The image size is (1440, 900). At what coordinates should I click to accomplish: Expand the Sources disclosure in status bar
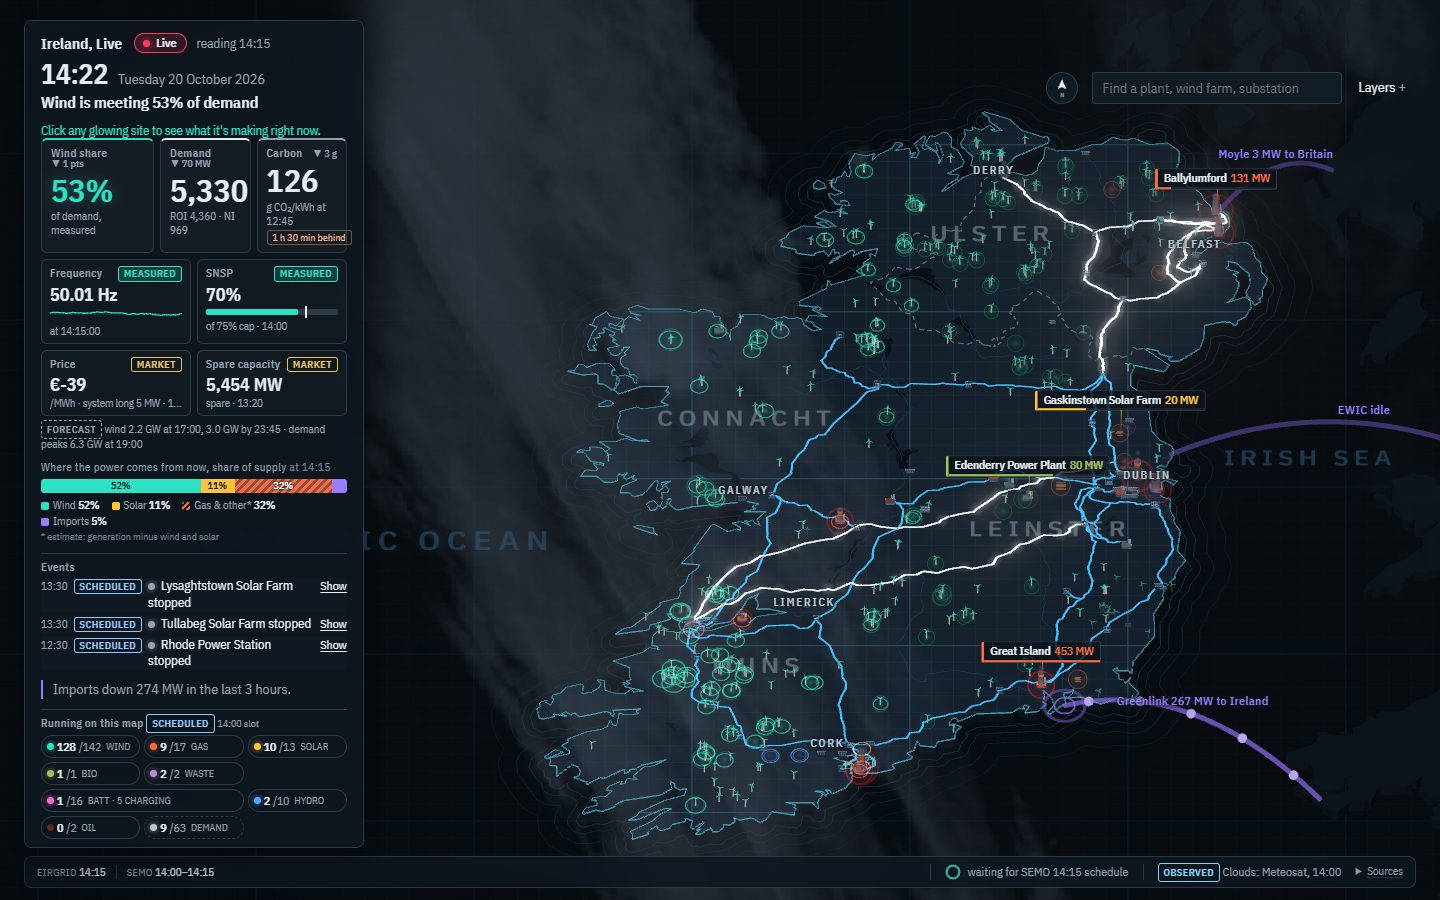point(1379,872)
